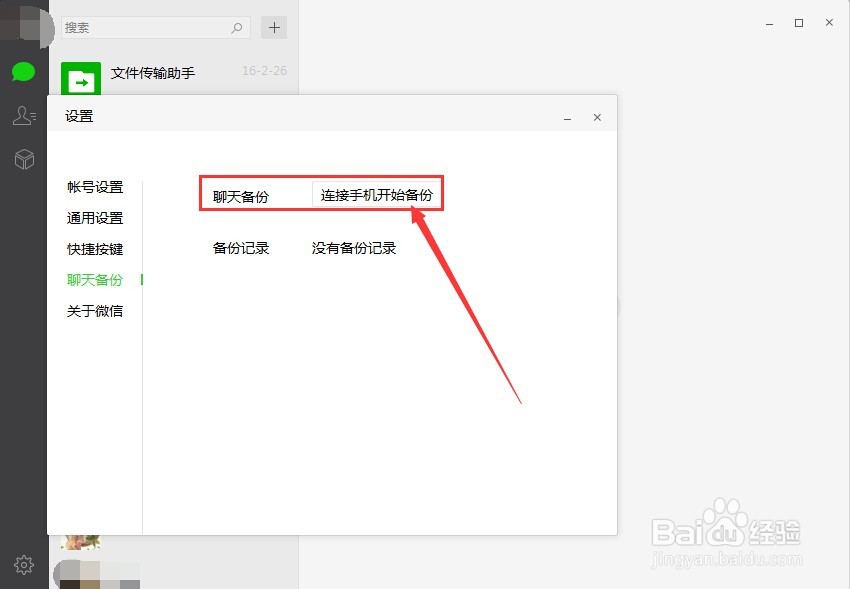Open the Favorites cube icon in sidebar
This screenshot has height=589, width=850.
click(x=24, y=159)
